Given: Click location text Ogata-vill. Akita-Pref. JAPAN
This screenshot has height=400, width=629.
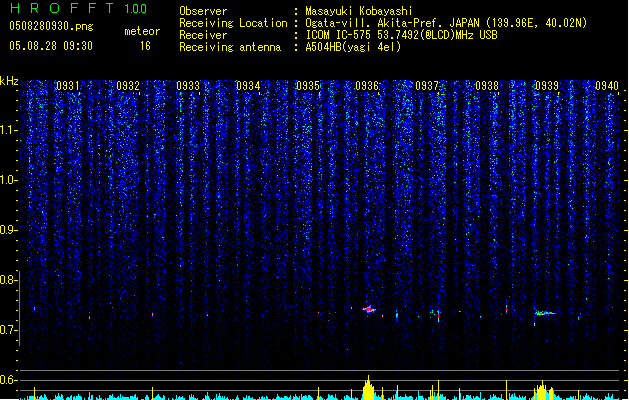Looking at the screenshot, I should [393, 23].
